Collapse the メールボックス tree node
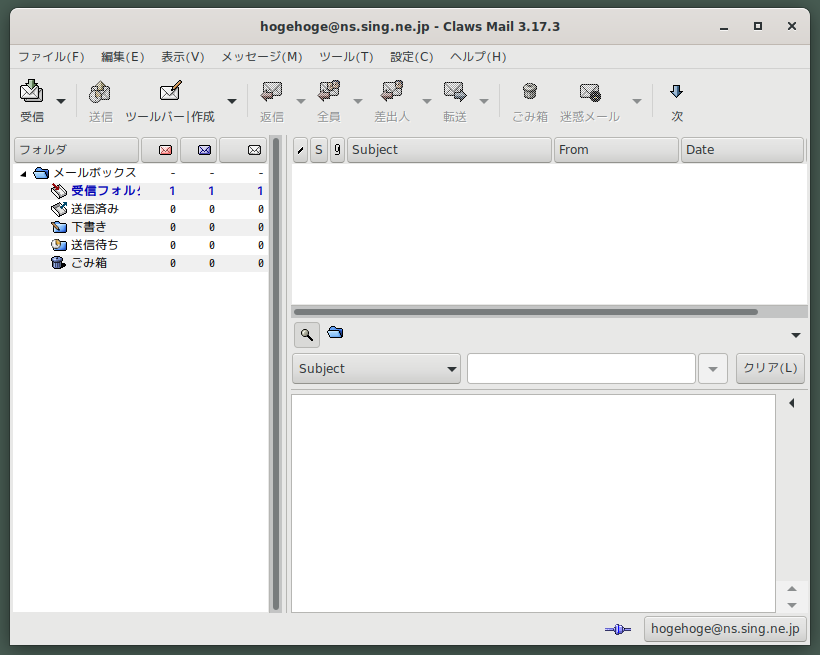The height and width of the screenshot is (655, 820). pyautogui.click(x=23, y=173)
